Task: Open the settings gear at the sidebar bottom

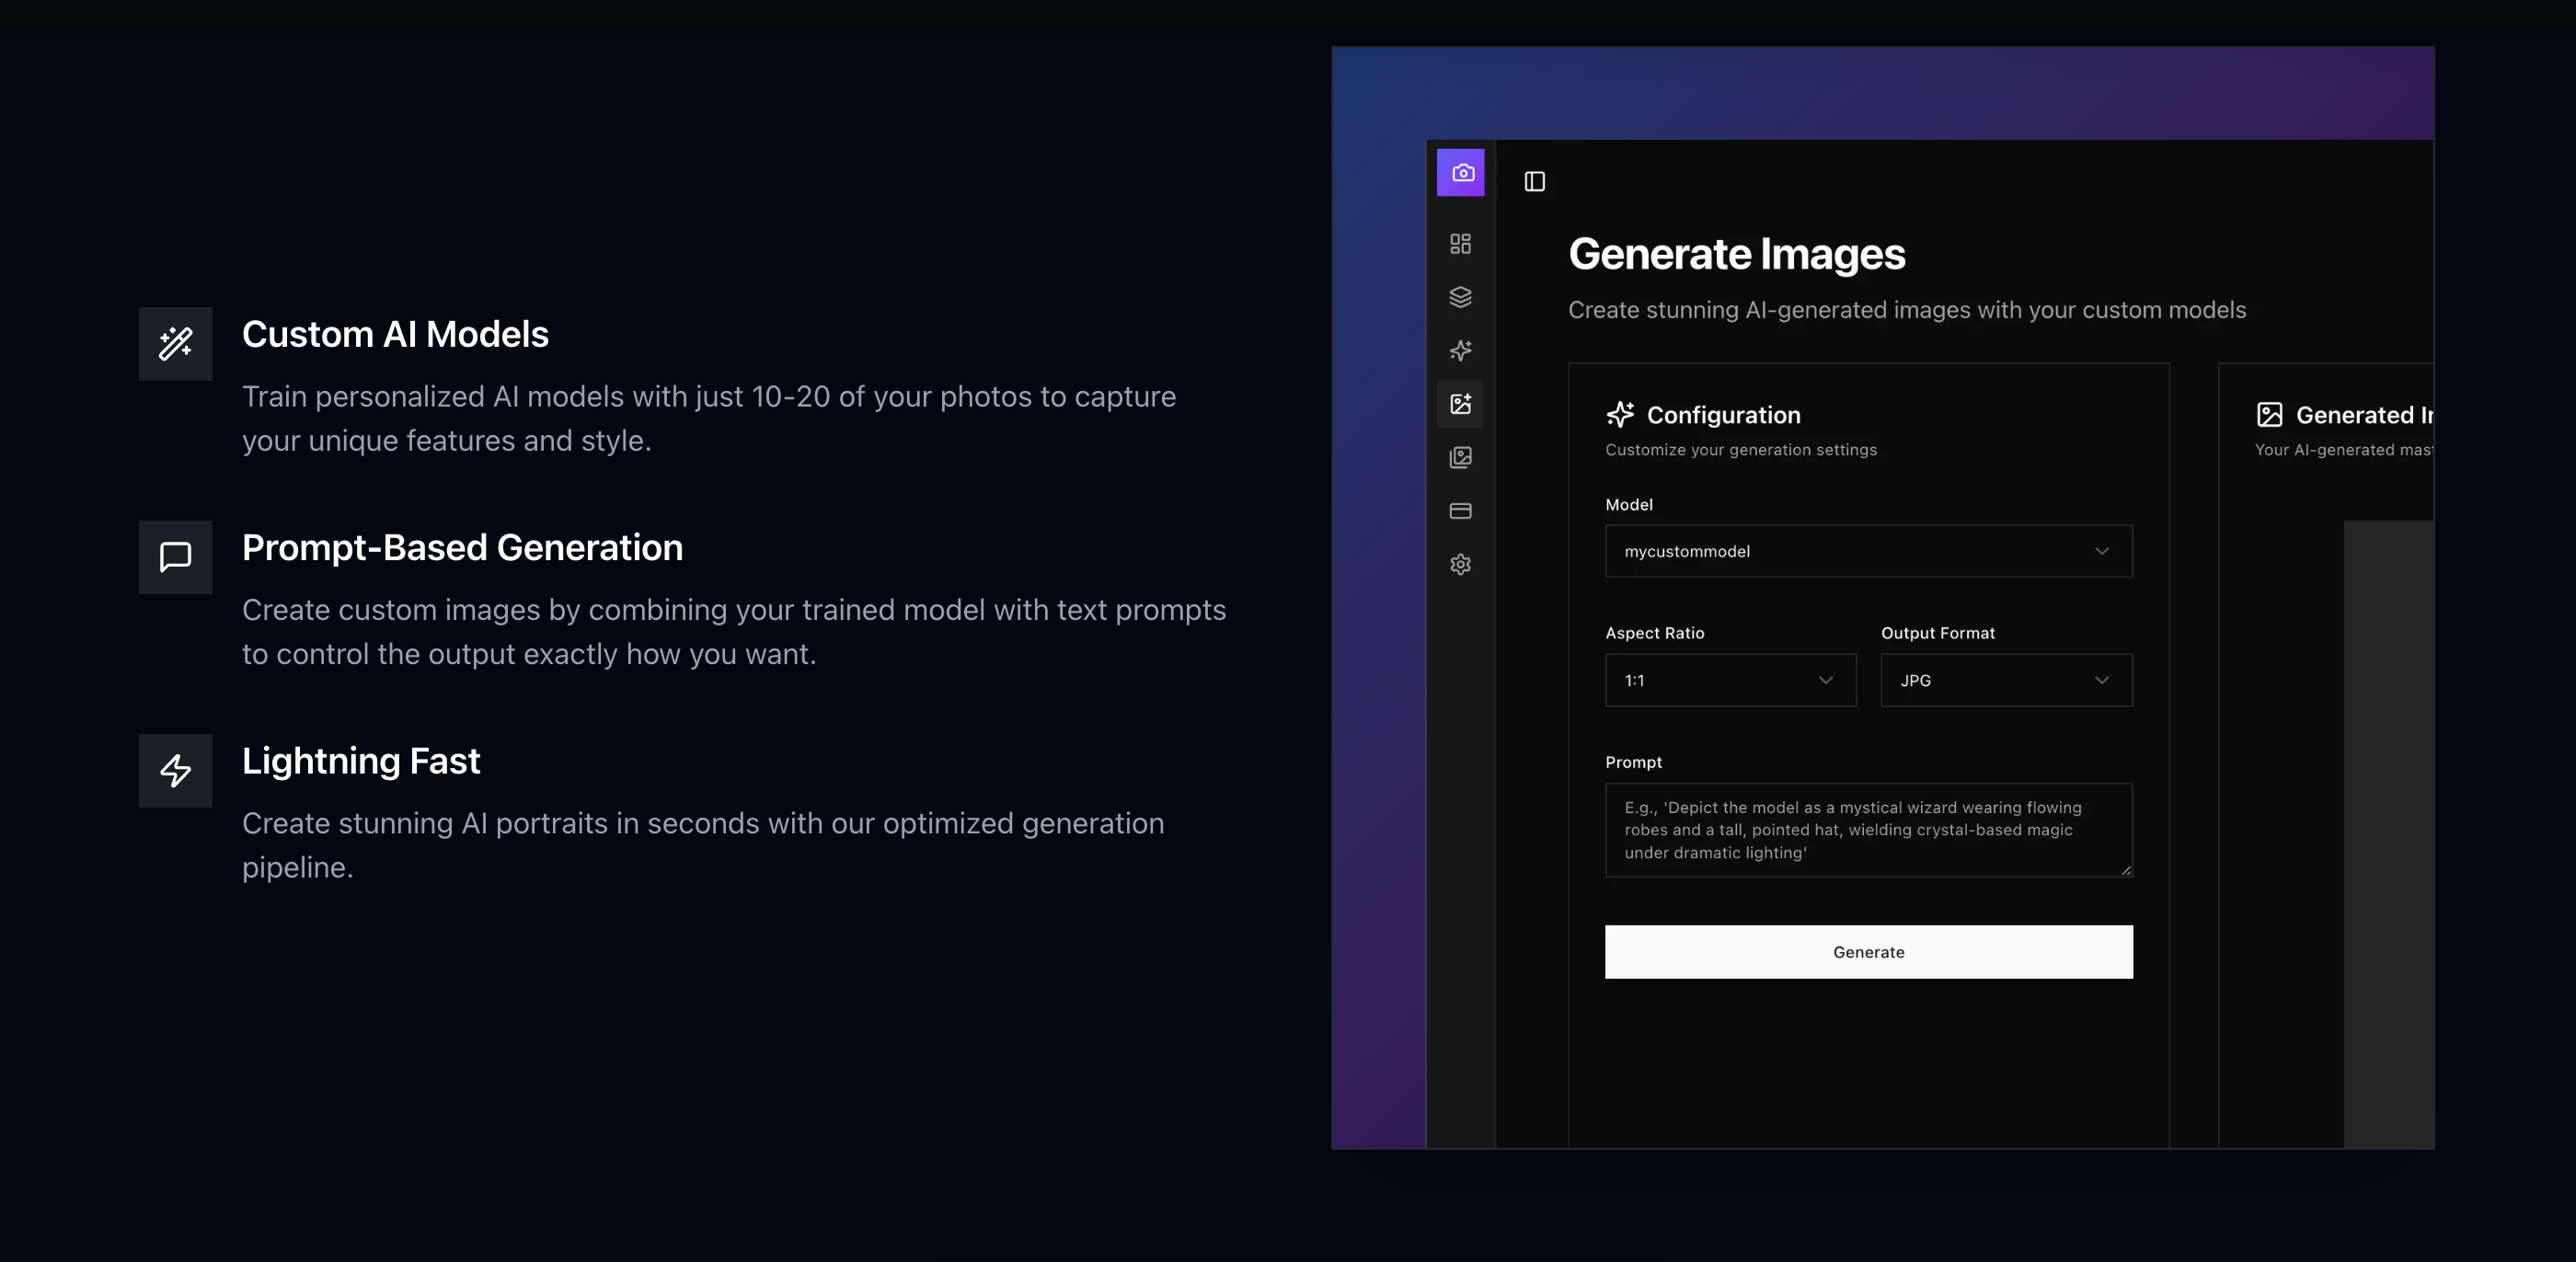Action: coord(1461,565)
